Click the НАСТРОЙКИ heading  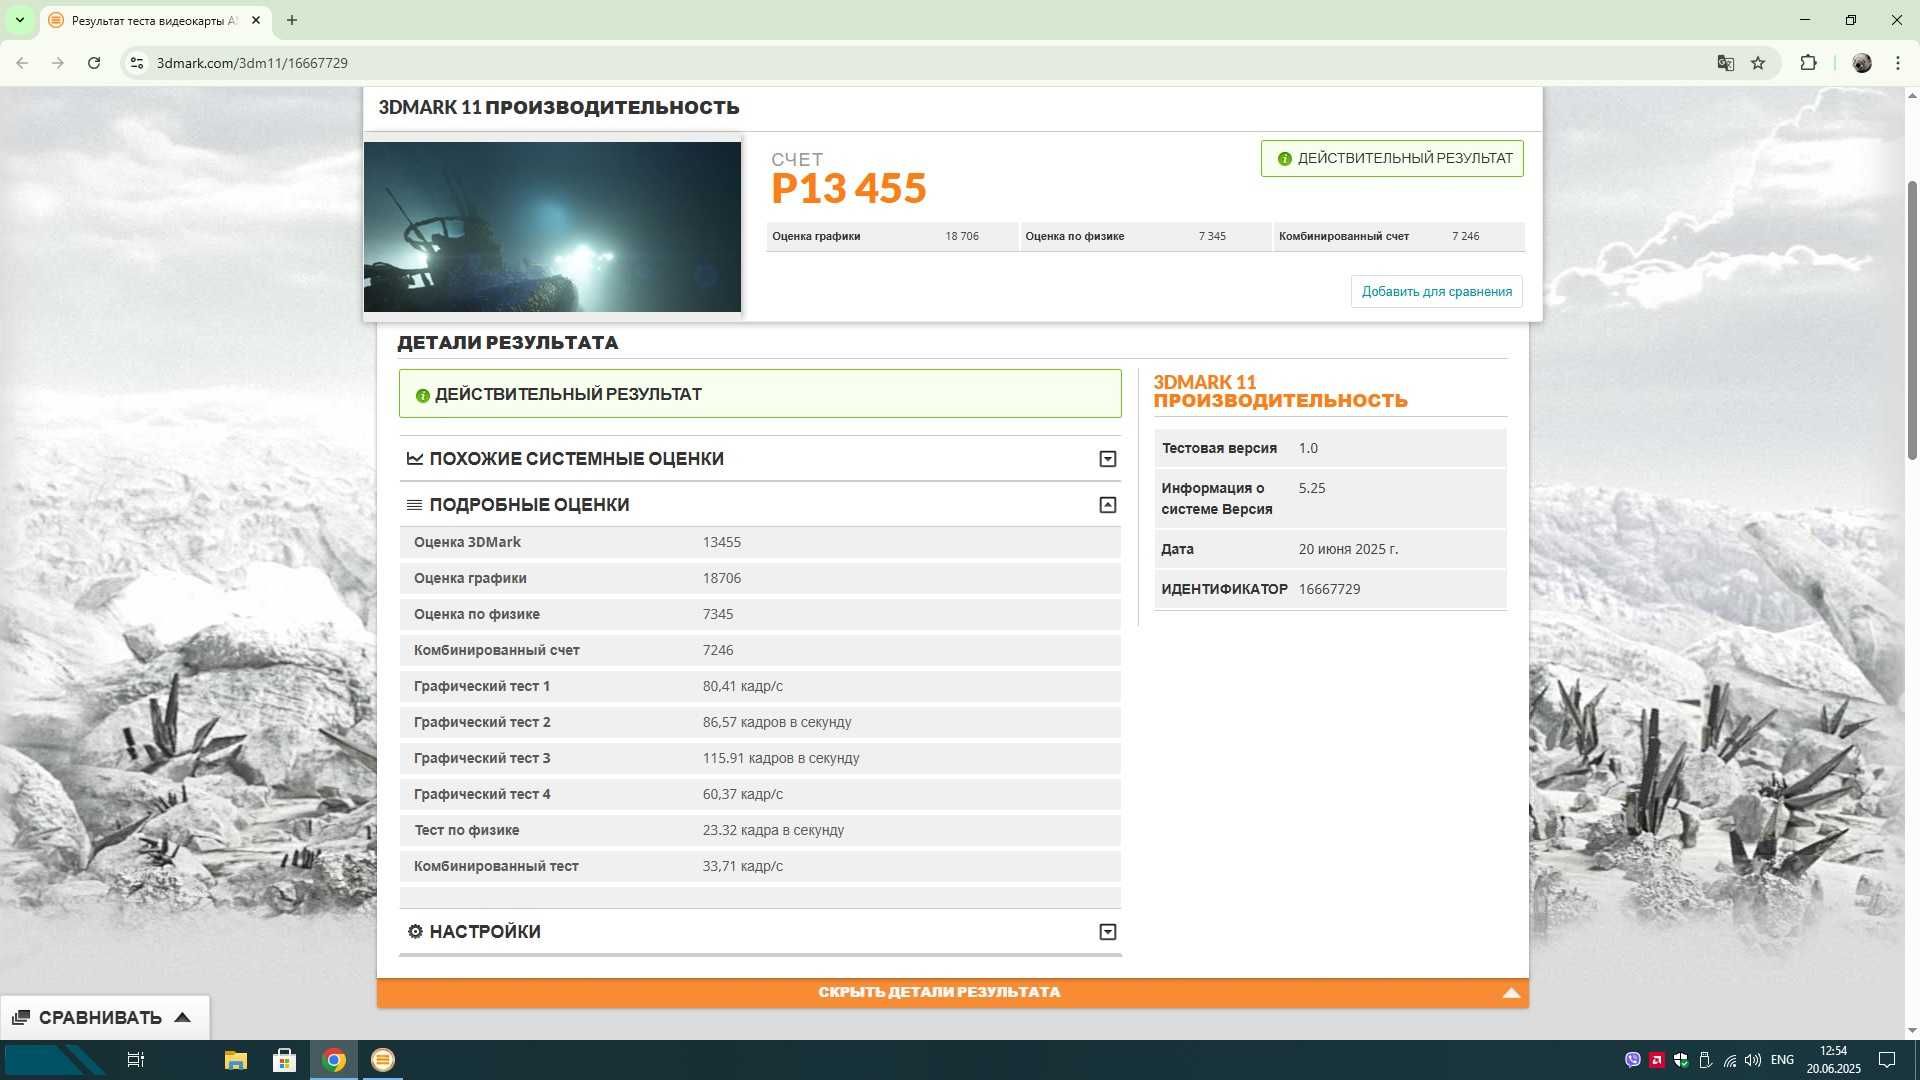tap(485, 932)
